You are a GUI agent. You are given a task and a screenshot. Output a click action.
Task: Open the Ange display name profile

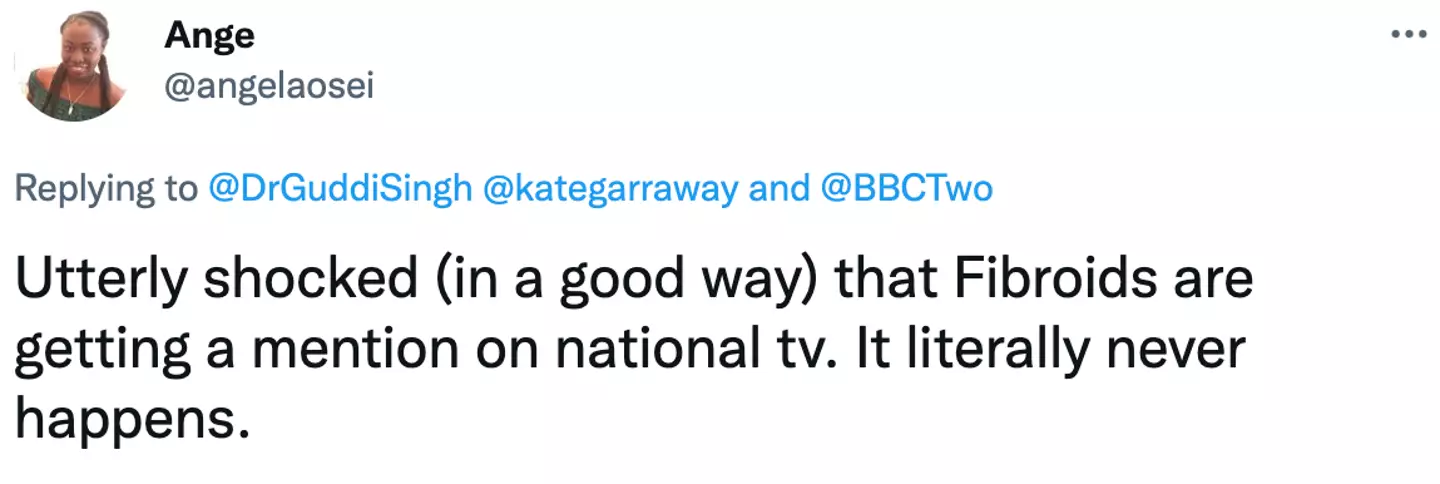pyautogui.click(x=209, y=36)
